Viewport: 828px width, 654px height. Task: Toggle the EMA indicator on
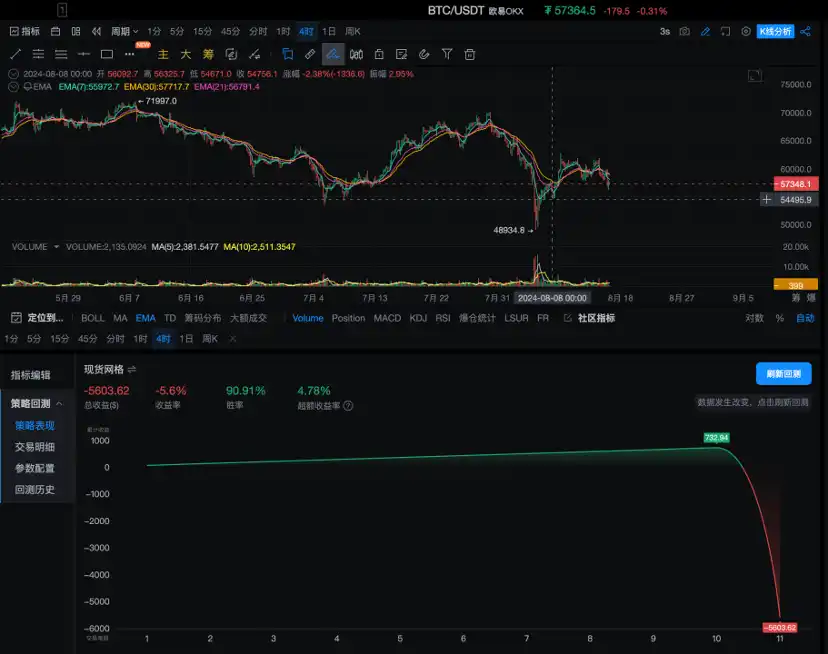click(x=145, y=318)
